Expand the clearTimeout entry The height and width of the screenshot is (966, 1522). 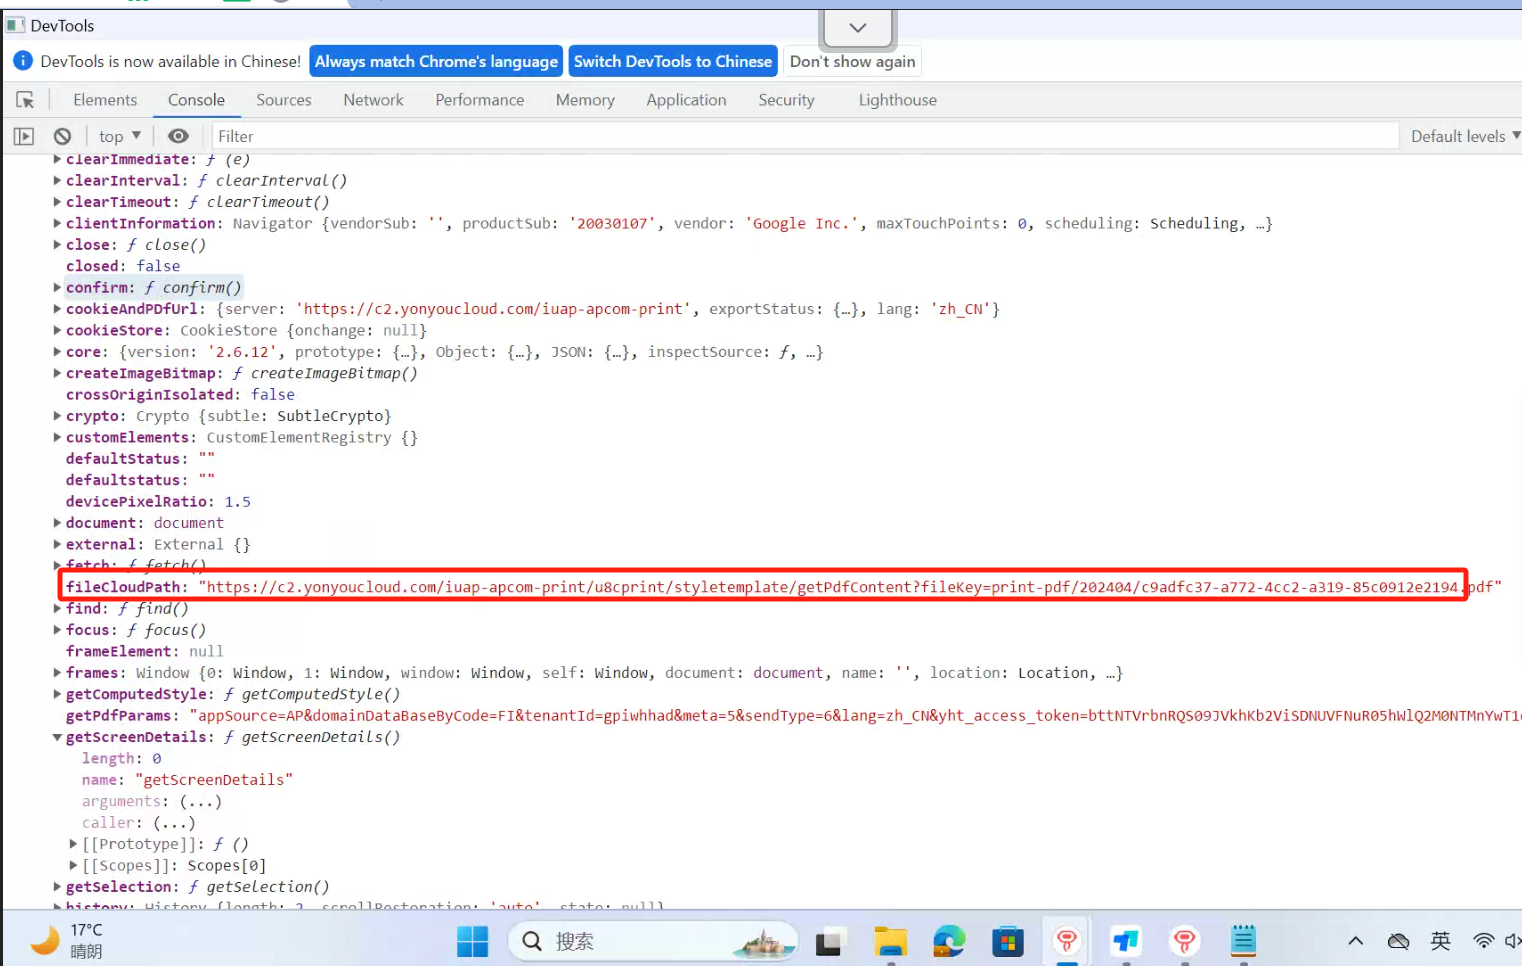tap(57, 202)
